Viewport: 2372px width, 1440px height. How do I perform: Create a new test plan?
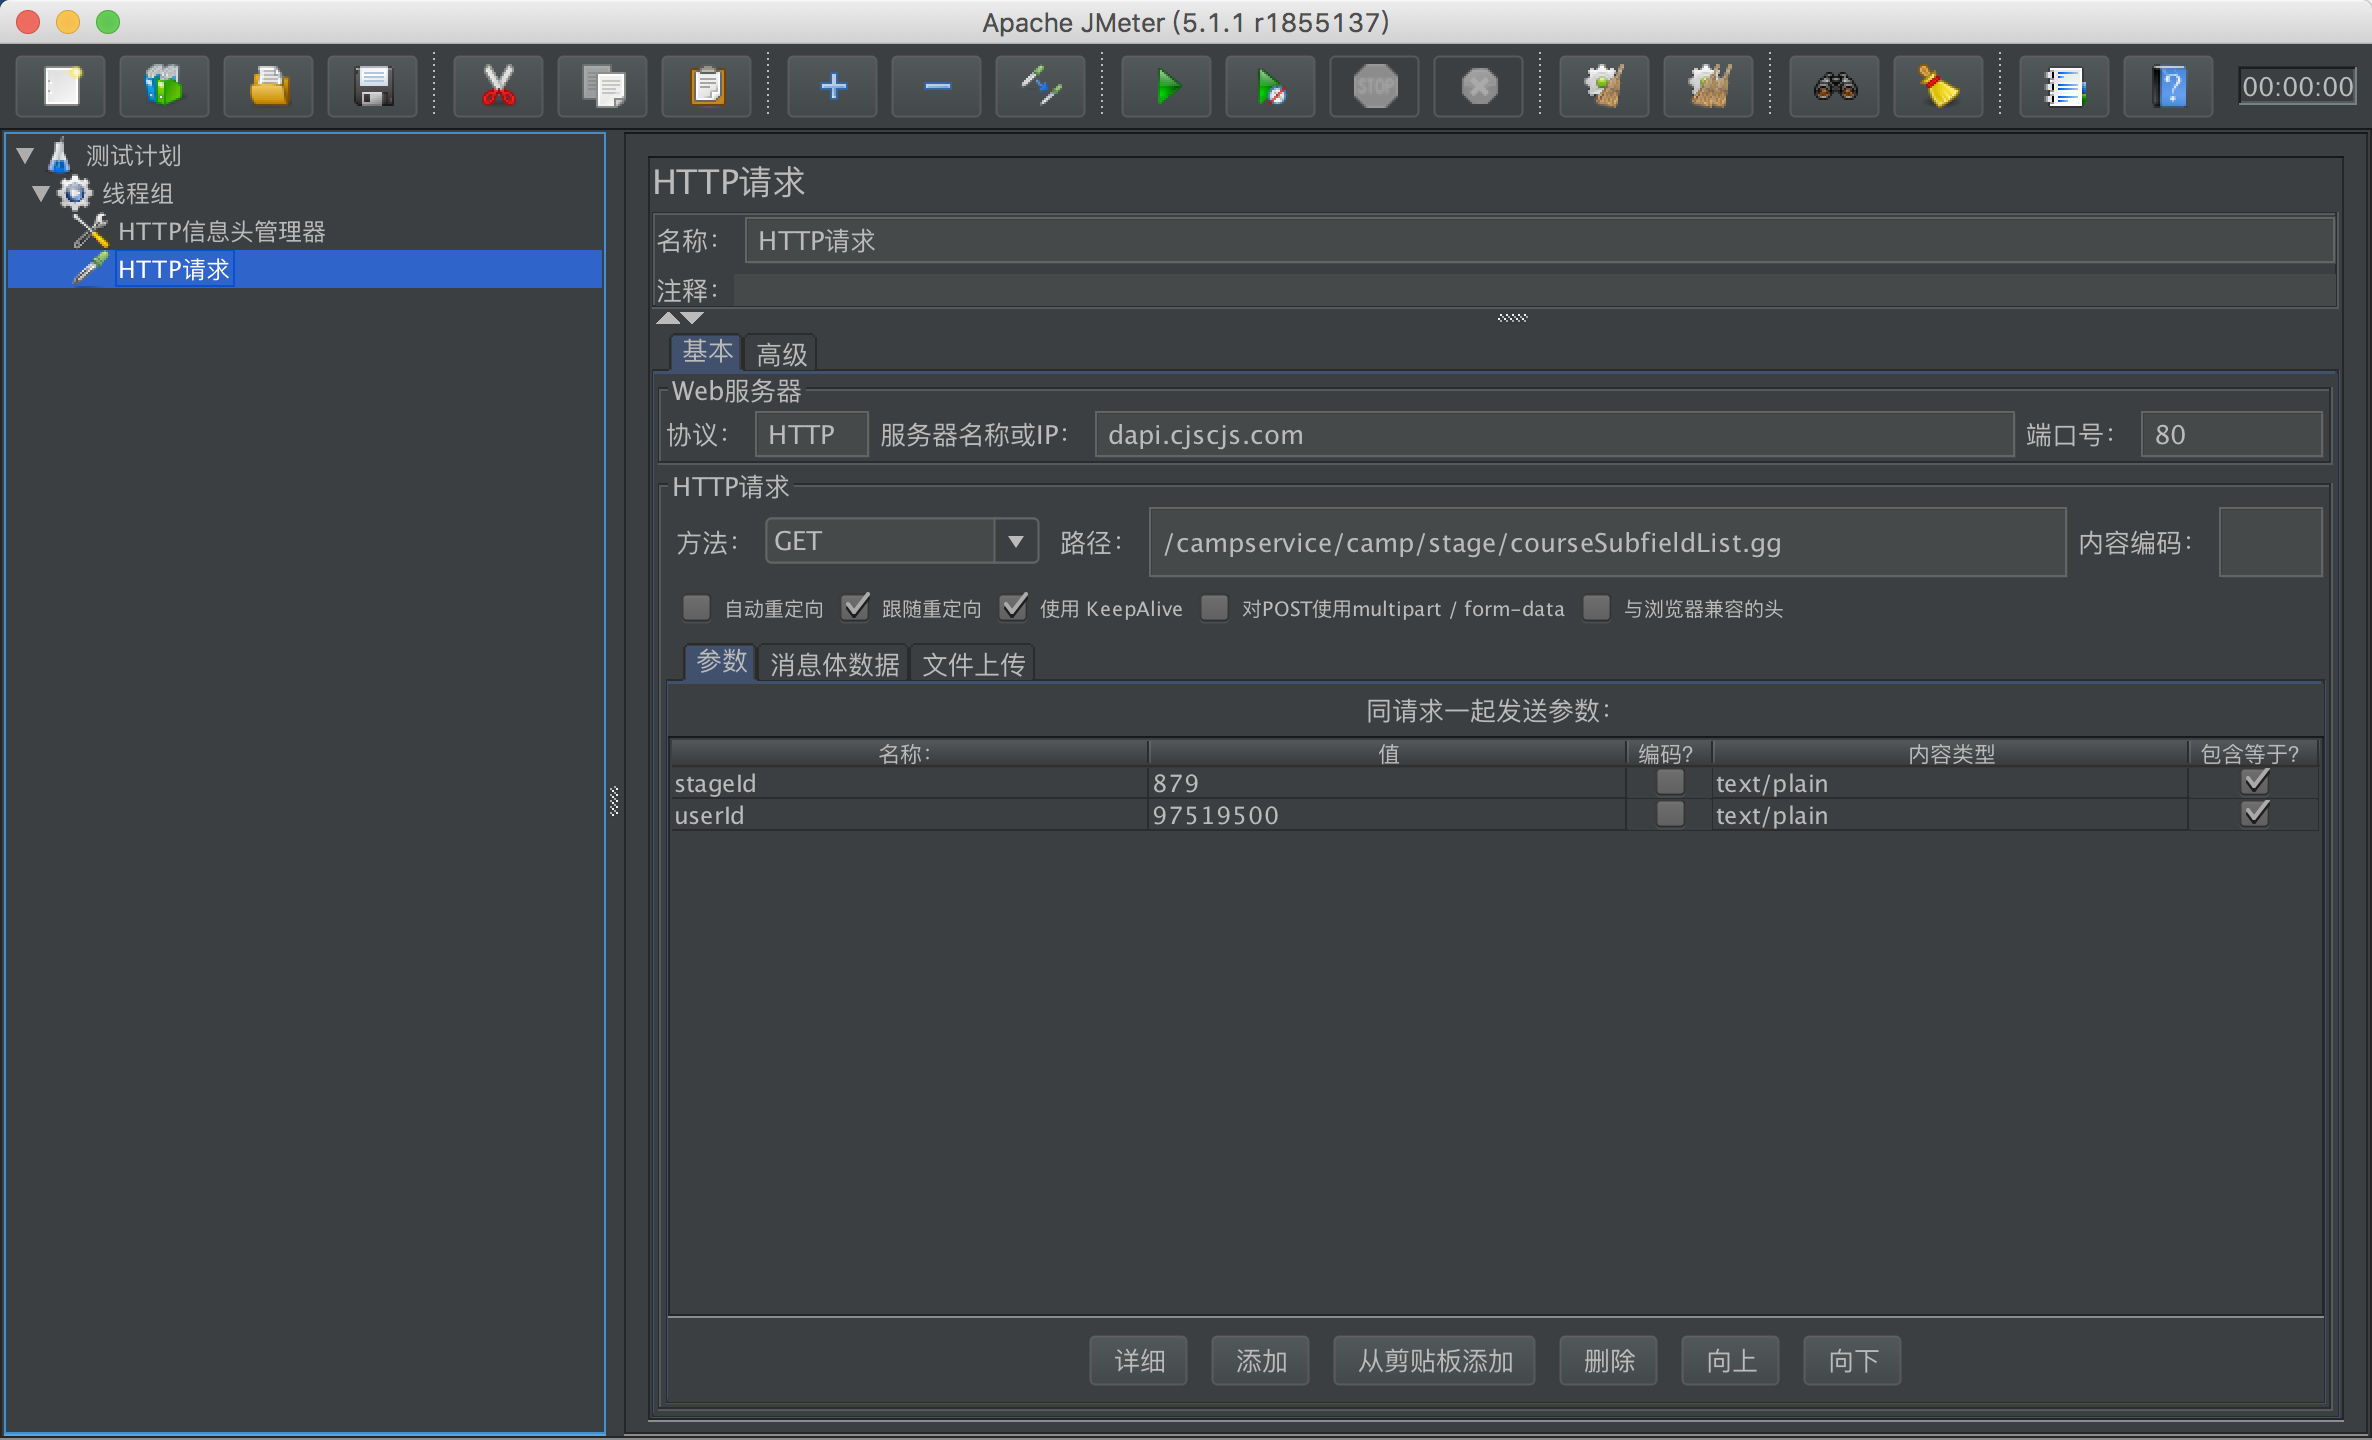(62, 86)
